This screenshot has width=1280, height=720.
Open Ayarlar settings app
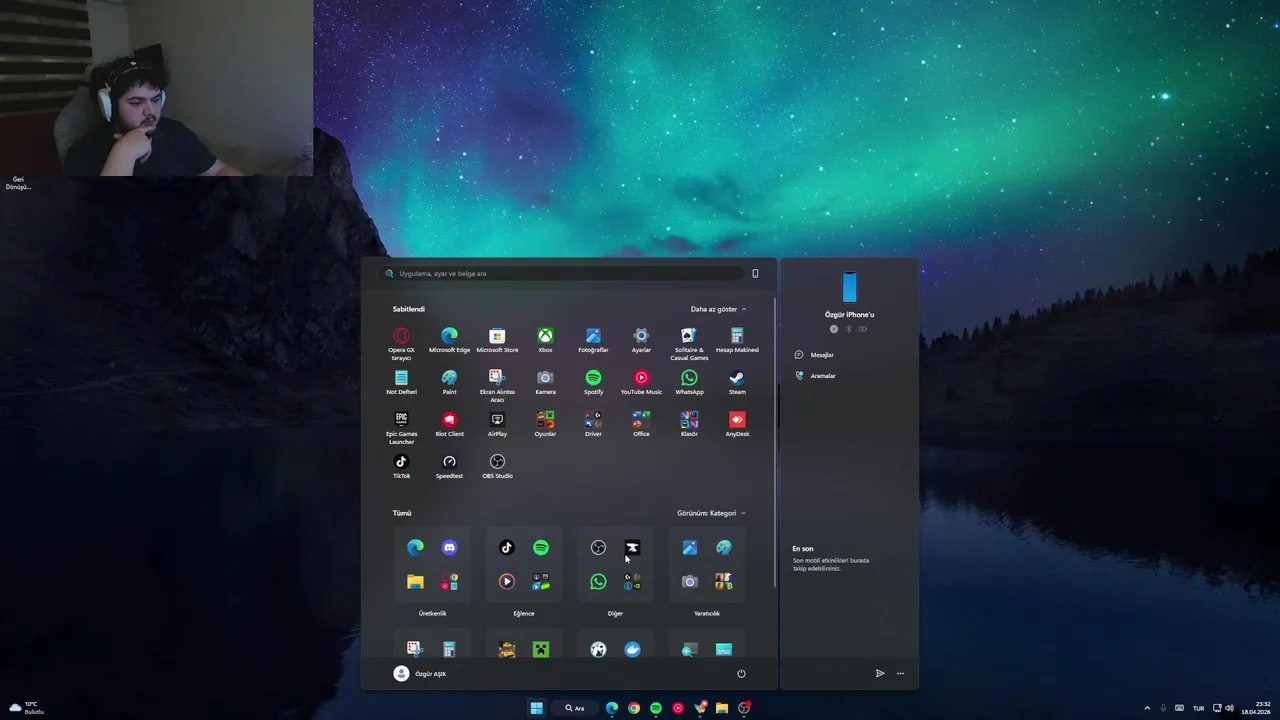[641, 340]
